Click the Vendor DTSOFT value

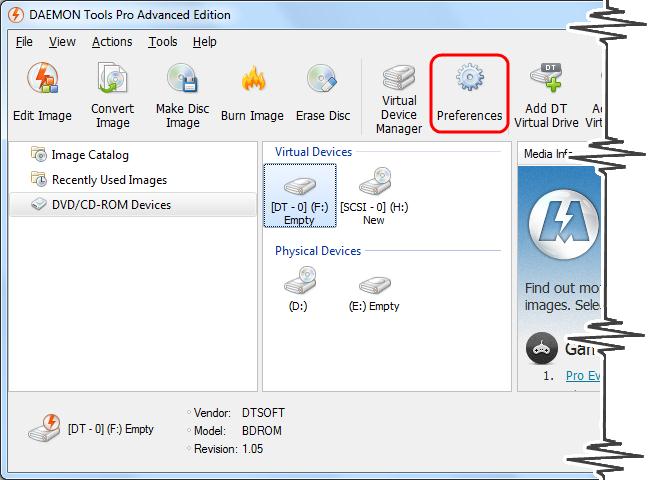pyautogui.click(x=263, y=413)
